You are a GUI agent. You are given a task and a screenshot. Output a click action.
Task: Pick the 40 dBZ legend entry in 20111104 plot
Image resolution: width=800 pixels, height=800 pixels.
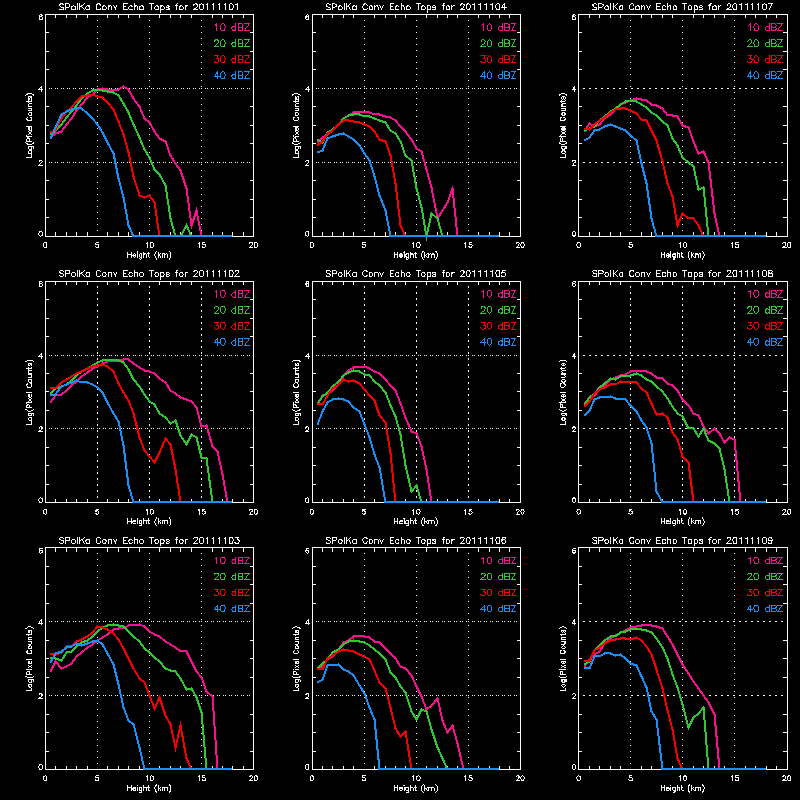point(498,76)
